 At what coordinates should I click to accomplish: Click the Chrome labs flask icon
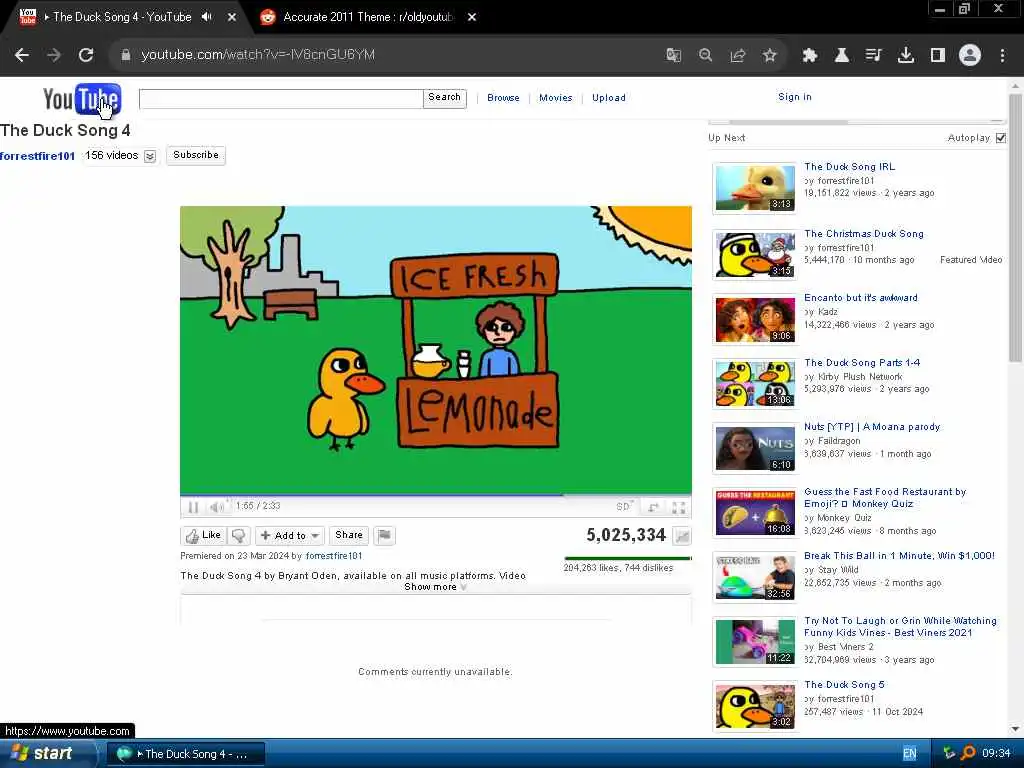[x=842, y=55]
